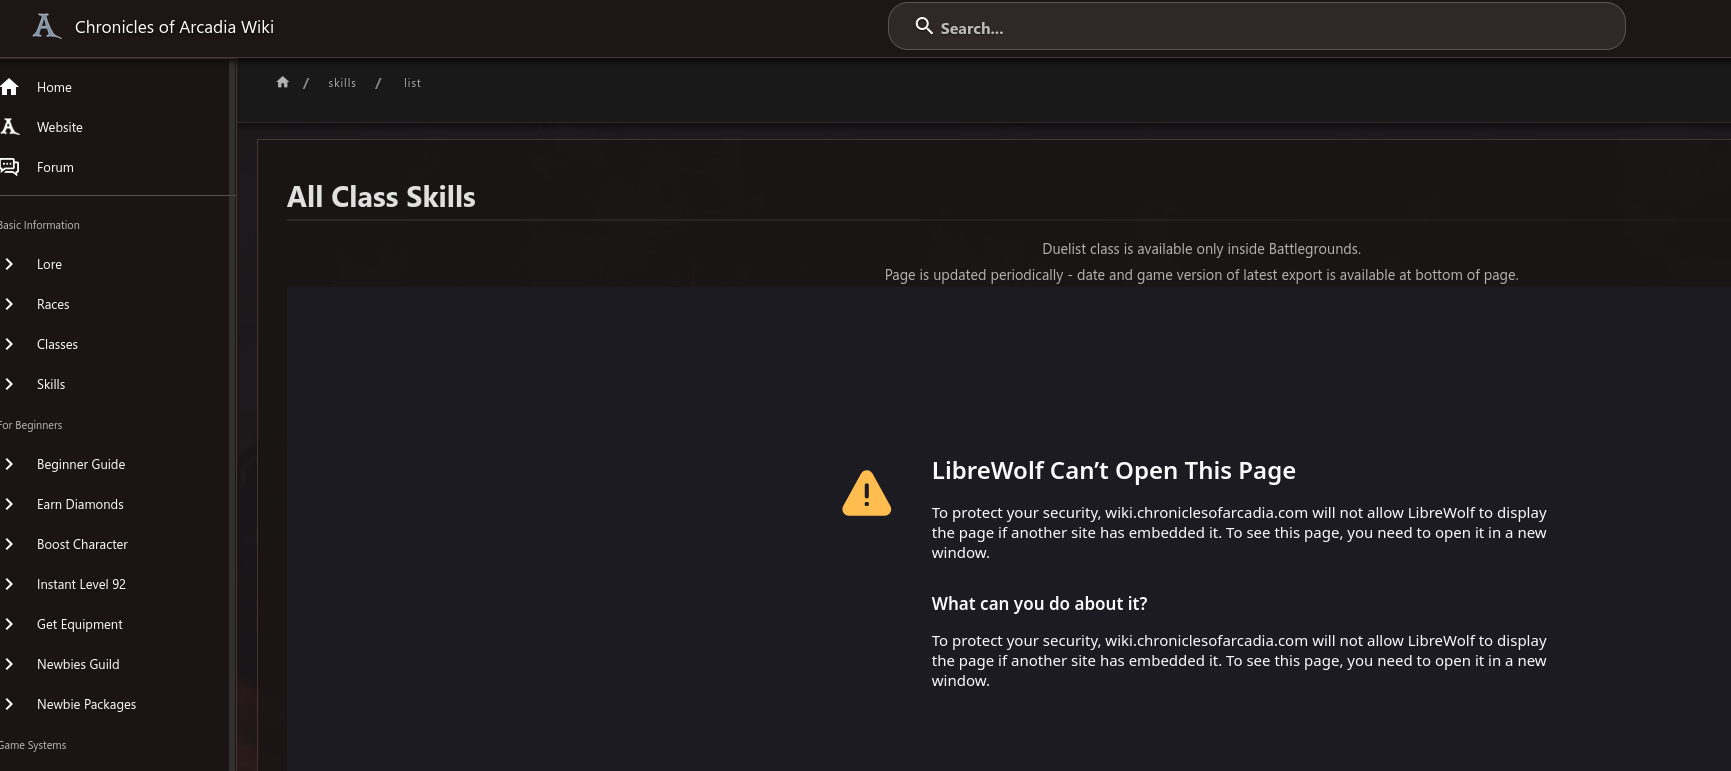
Task: Click the Duelist class availability notice
Action: point(1201,249)
